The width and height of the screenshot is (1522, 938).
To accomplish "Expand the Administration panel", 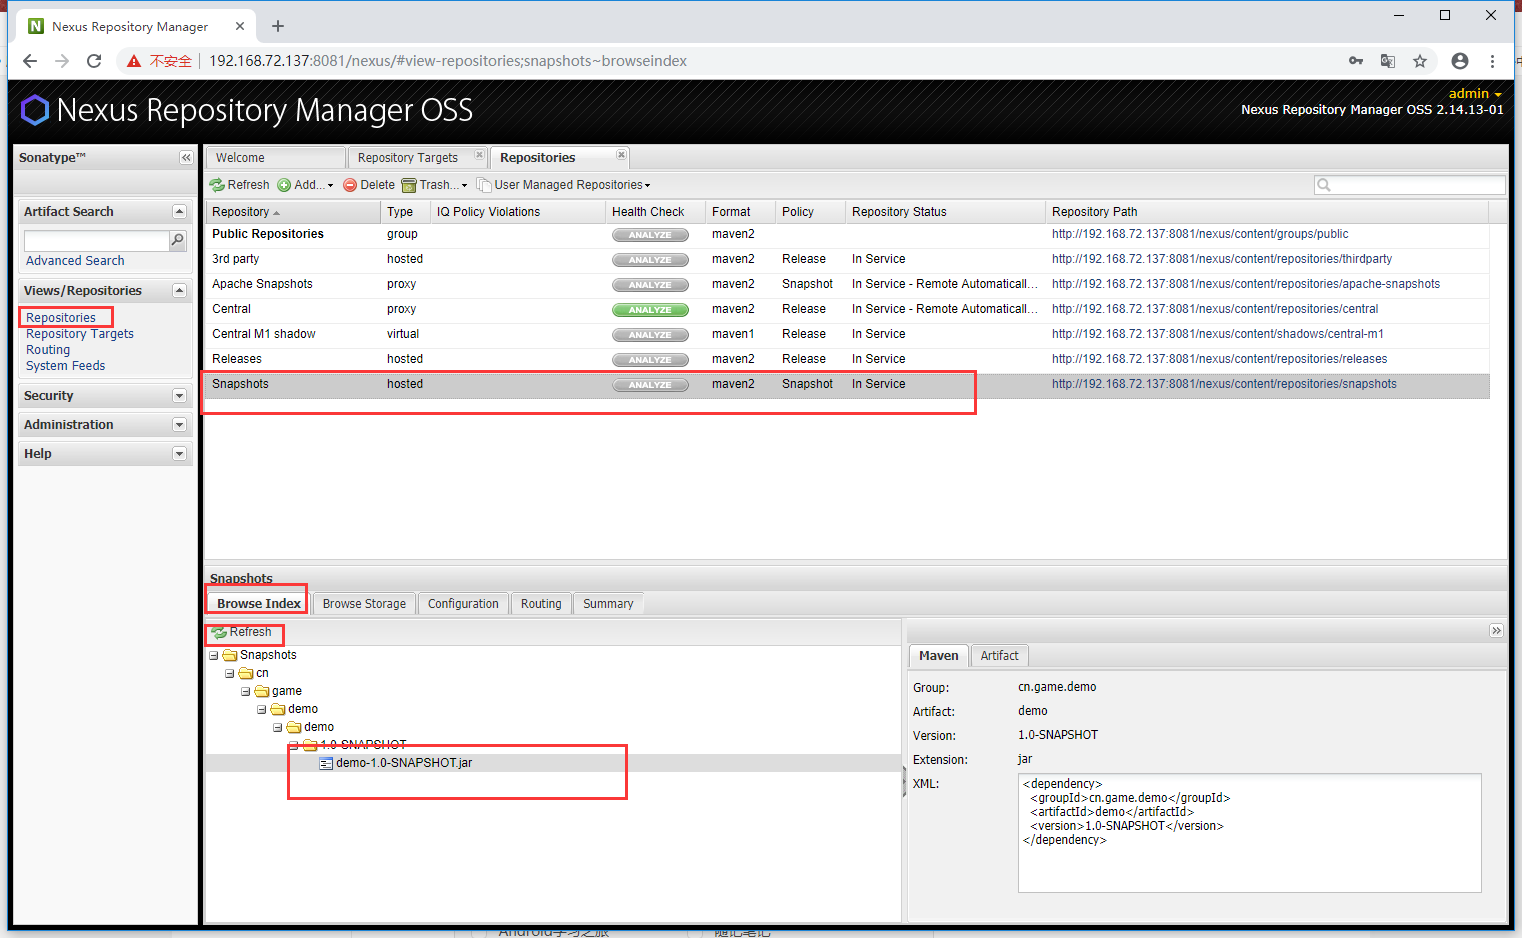I will point(180,425).
